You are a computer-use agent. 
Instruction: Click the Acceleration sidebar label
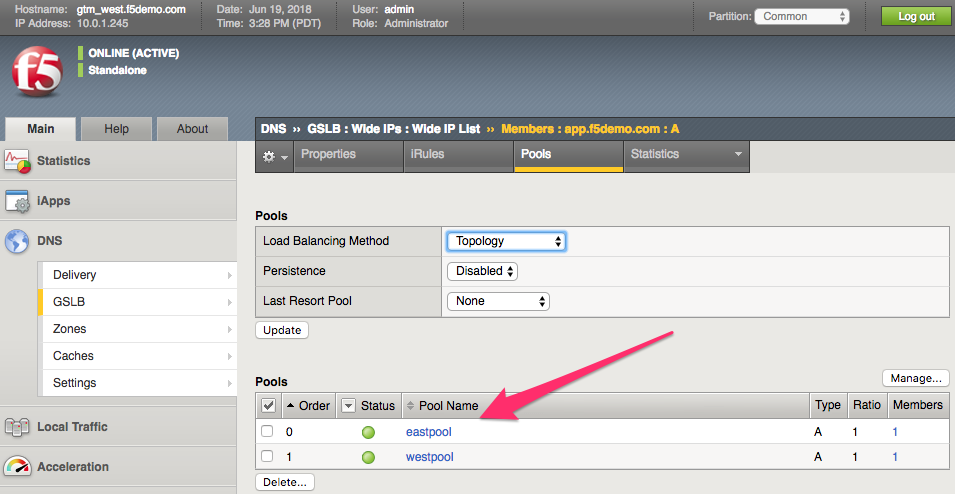[73, 467]
